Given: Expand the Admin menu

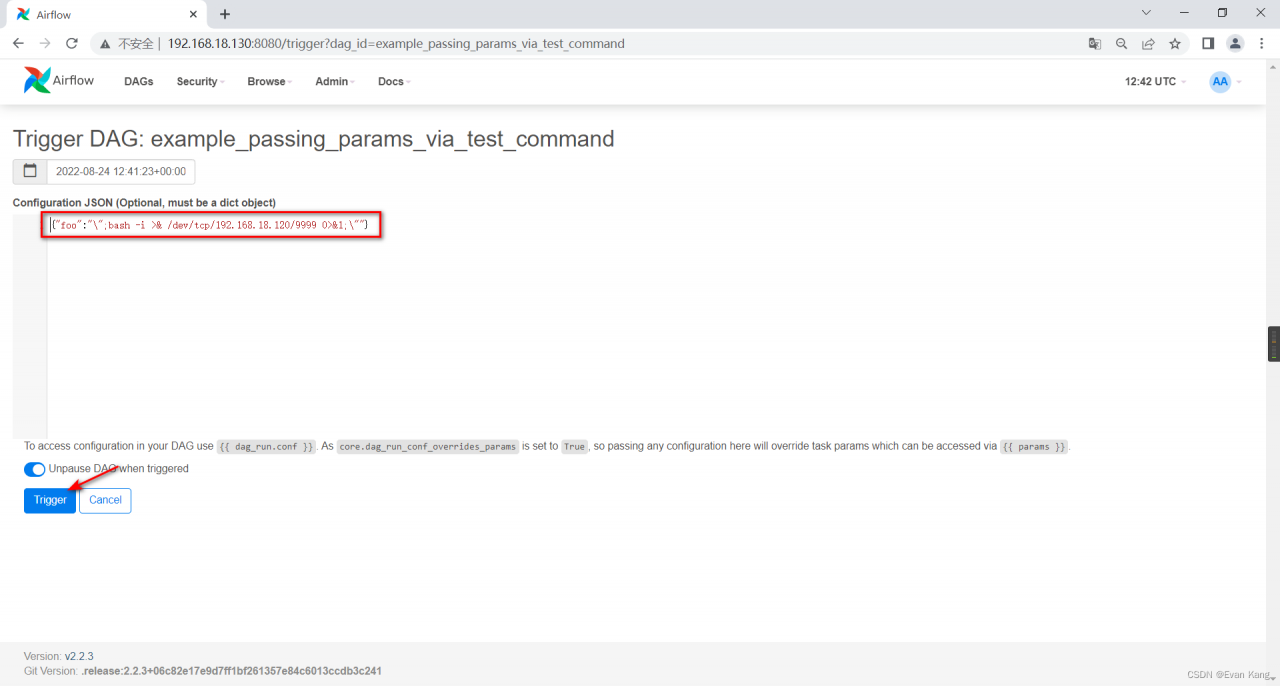Looking at the screenshot, I should 335,82.
